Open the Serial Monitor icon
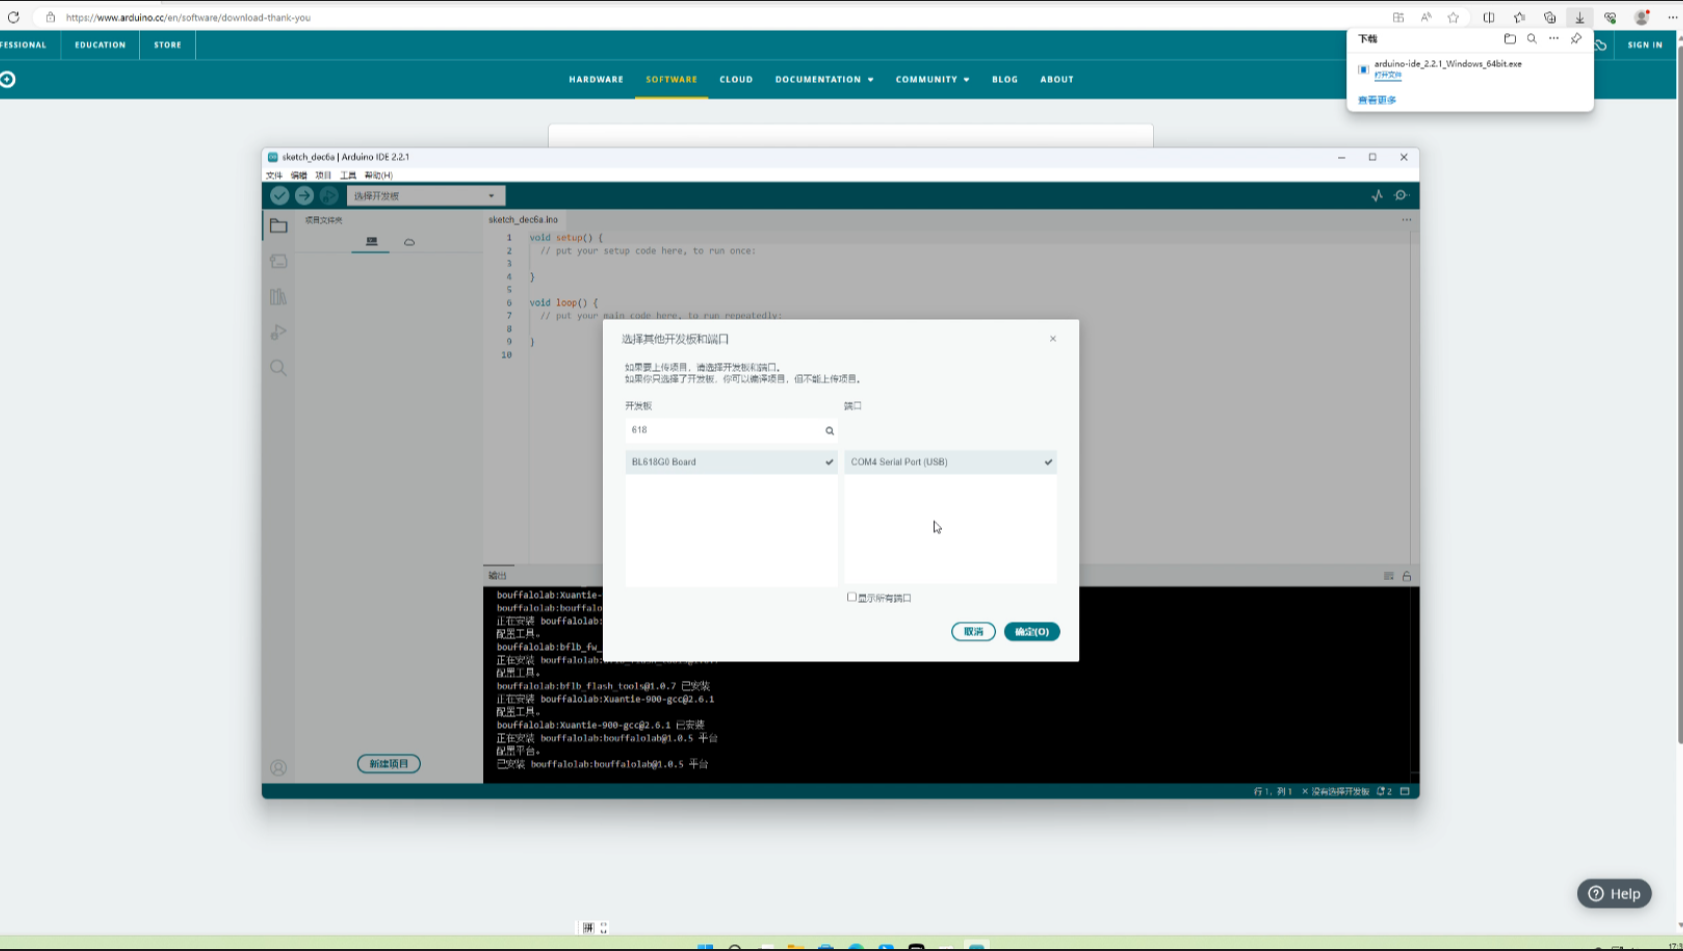Image resolution: width=1683 pixels, height=951 pixels. click(1401, 196)
